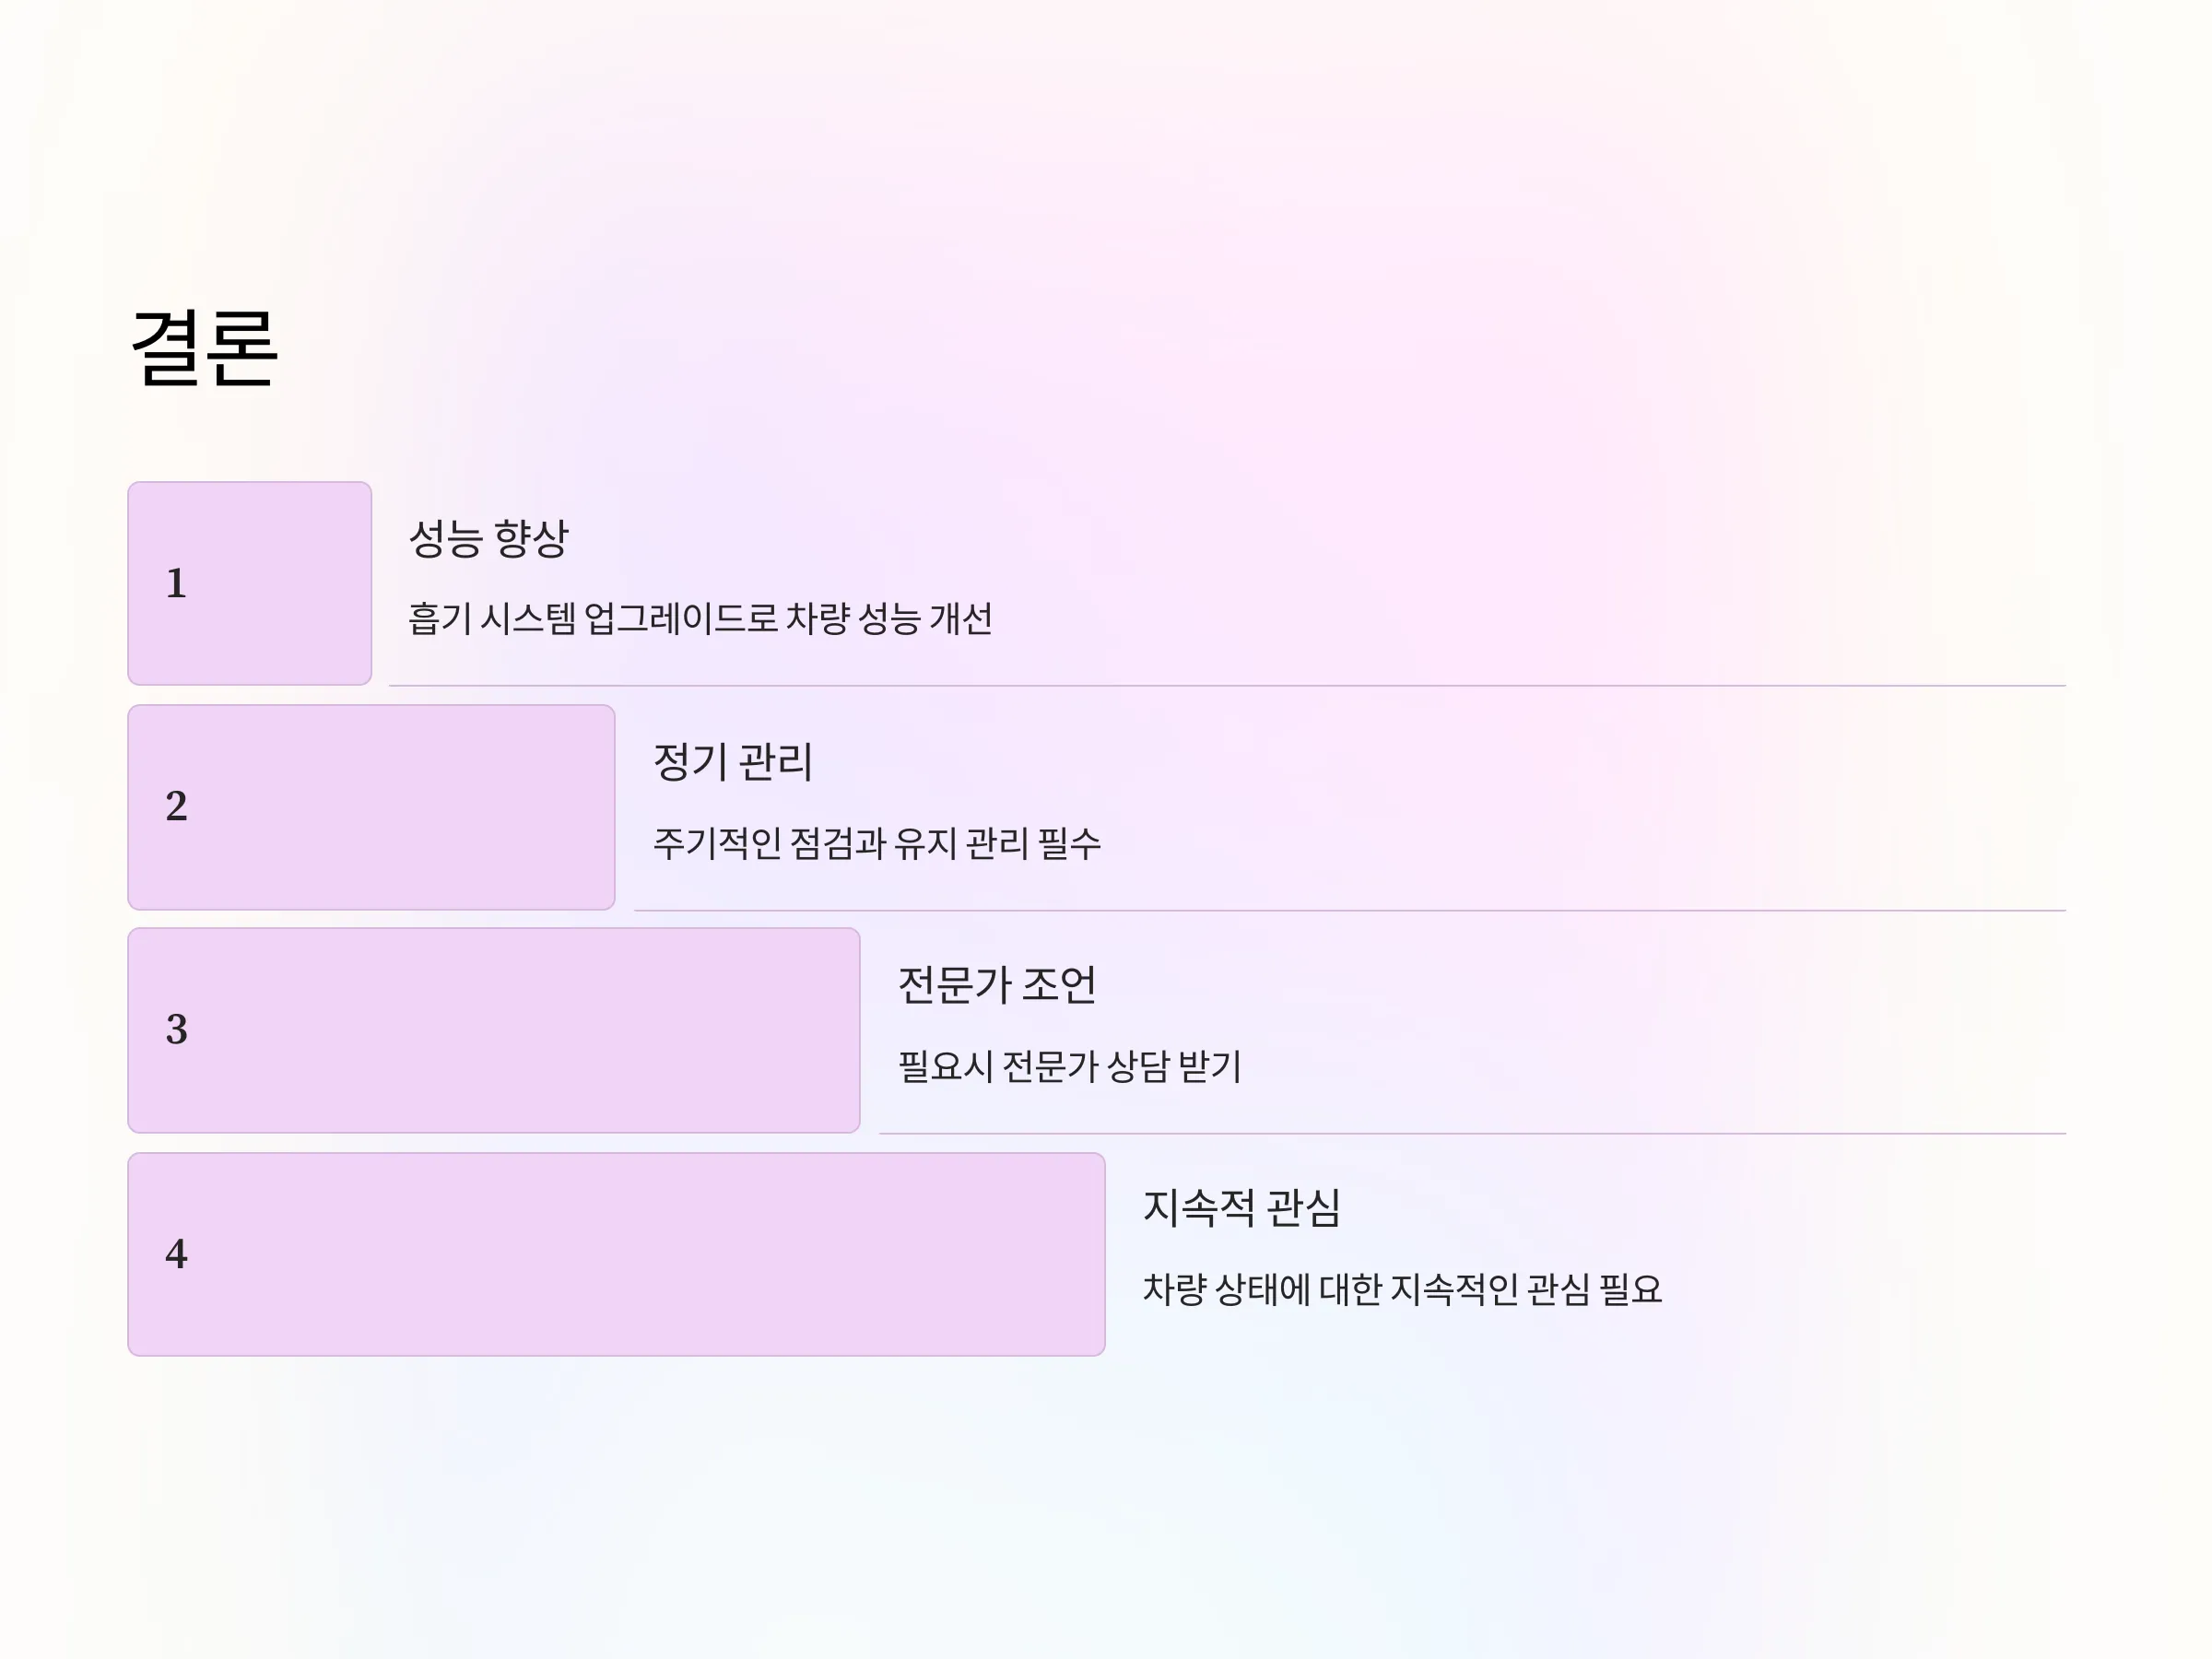Click the number 1 label

point(176,583)
